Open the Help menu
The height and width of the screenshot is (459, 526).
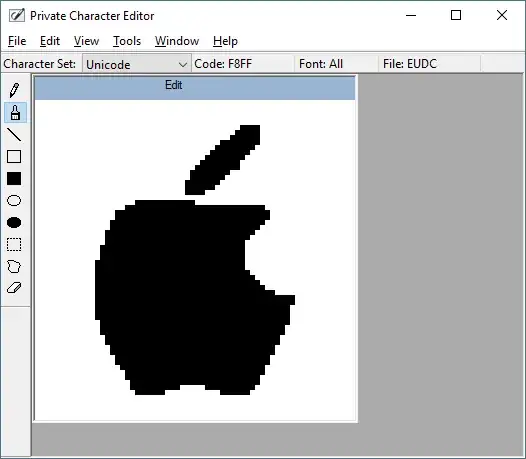225,41
